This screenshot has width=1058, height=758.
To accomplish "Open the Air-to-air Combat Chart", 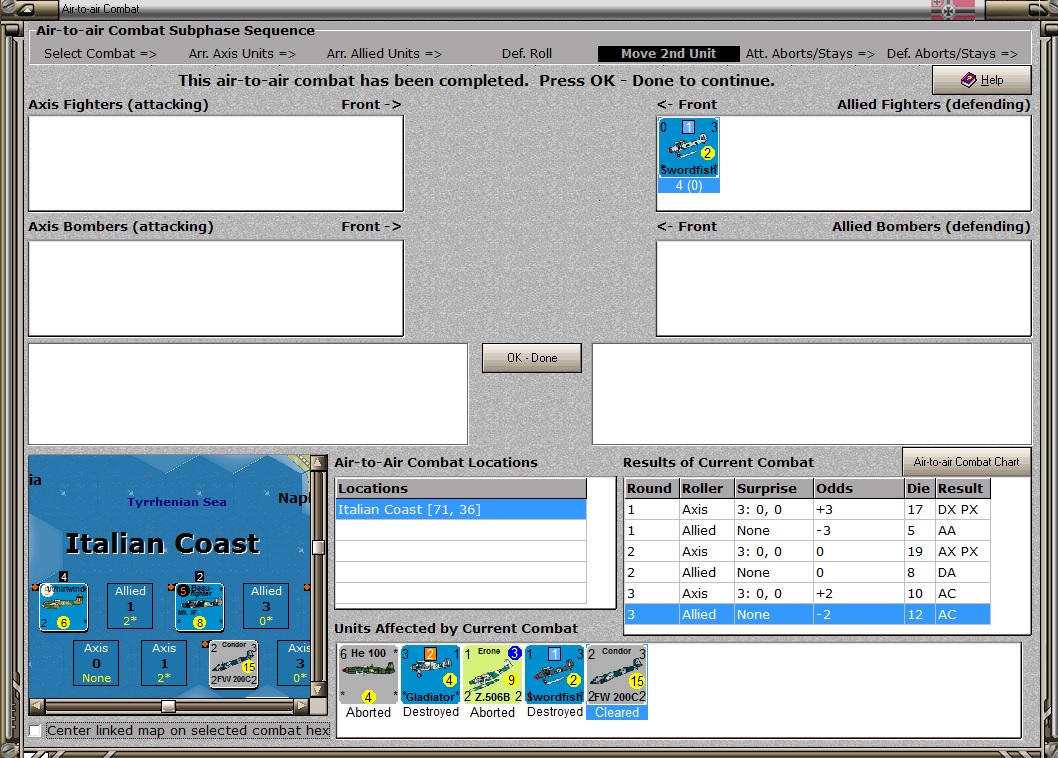I will (x=966, y=462).
